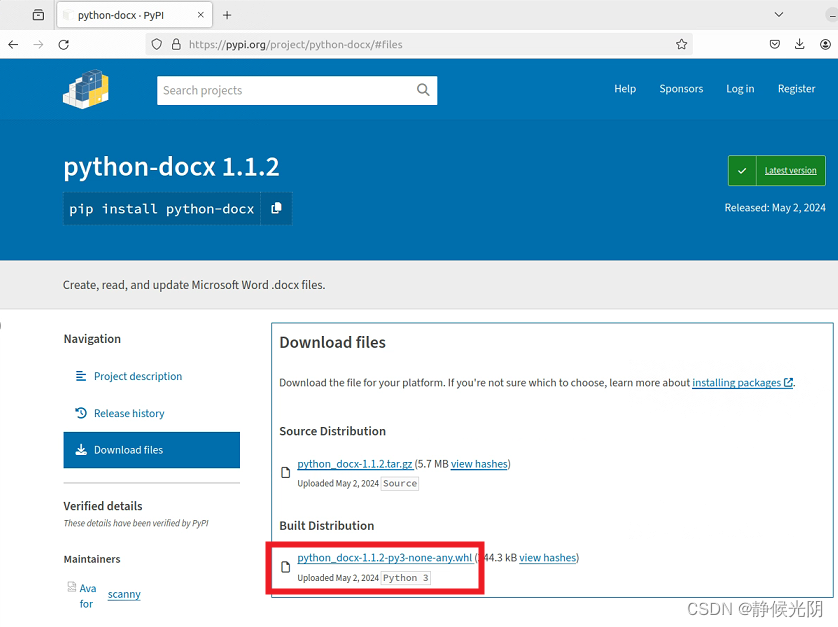Click the Download files heading
This screenshot has width=838, height=627.
tap(332, 343)
